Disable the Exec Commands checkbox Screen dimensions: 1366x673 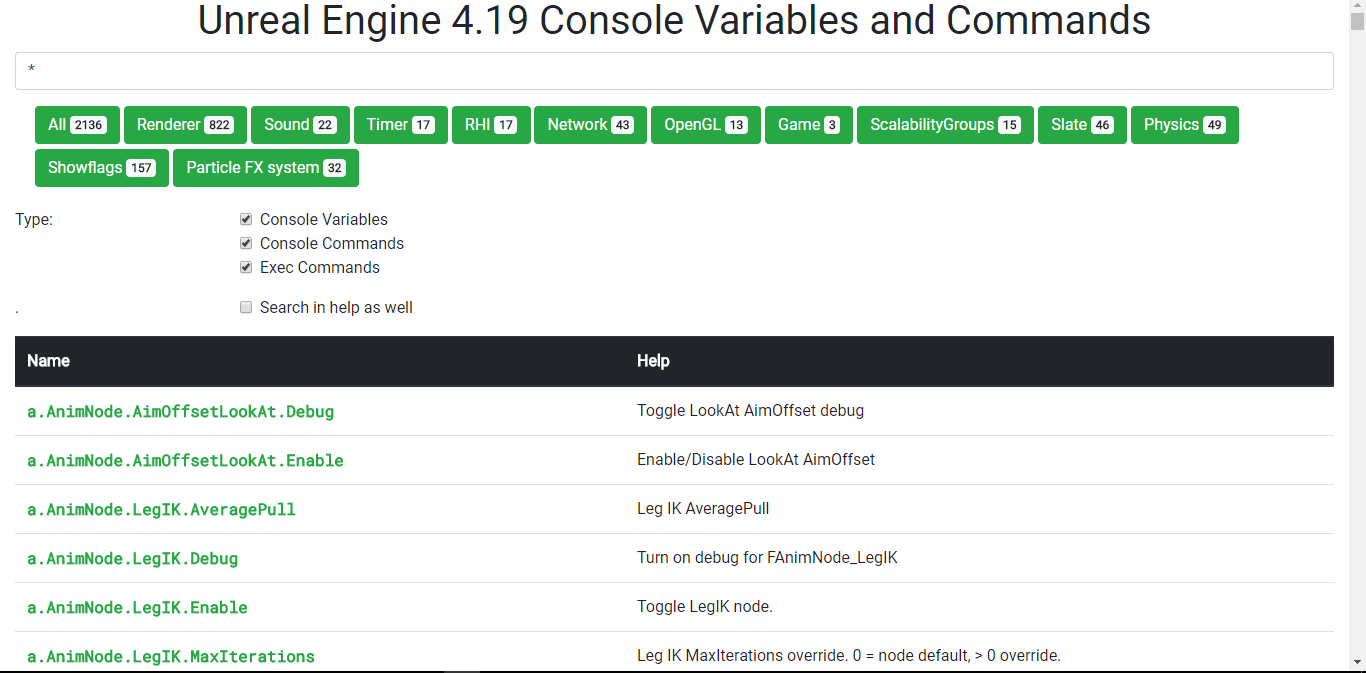tap(246, 267)
